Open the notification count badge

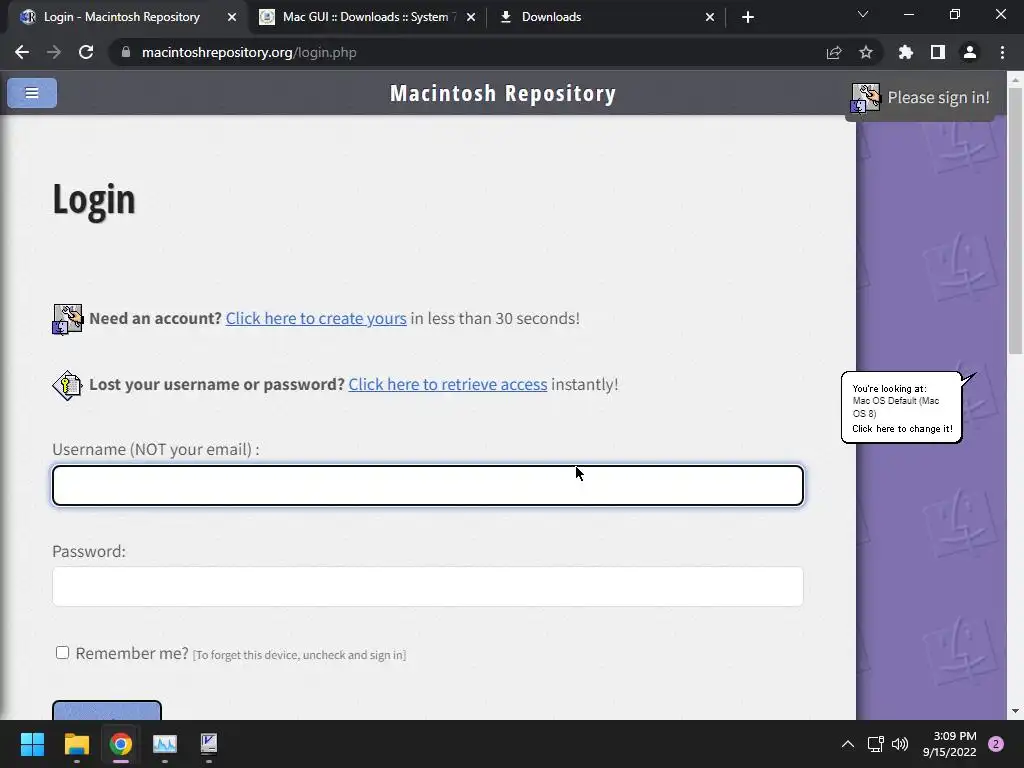[996, 744]
